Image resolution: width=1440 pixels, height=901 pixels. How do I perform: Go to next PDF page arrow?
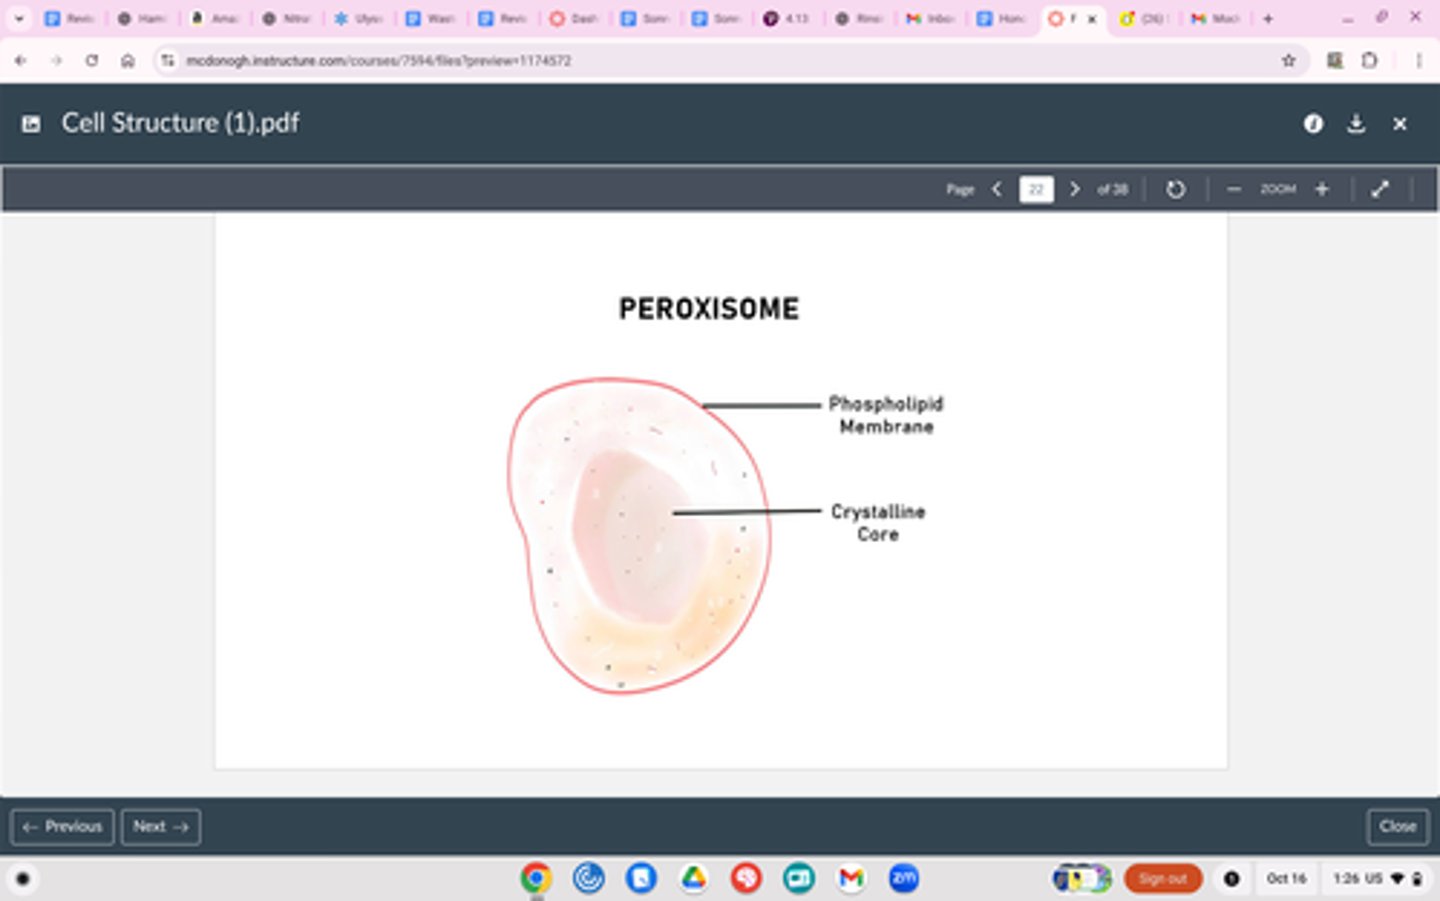(x=1075, y=189)
